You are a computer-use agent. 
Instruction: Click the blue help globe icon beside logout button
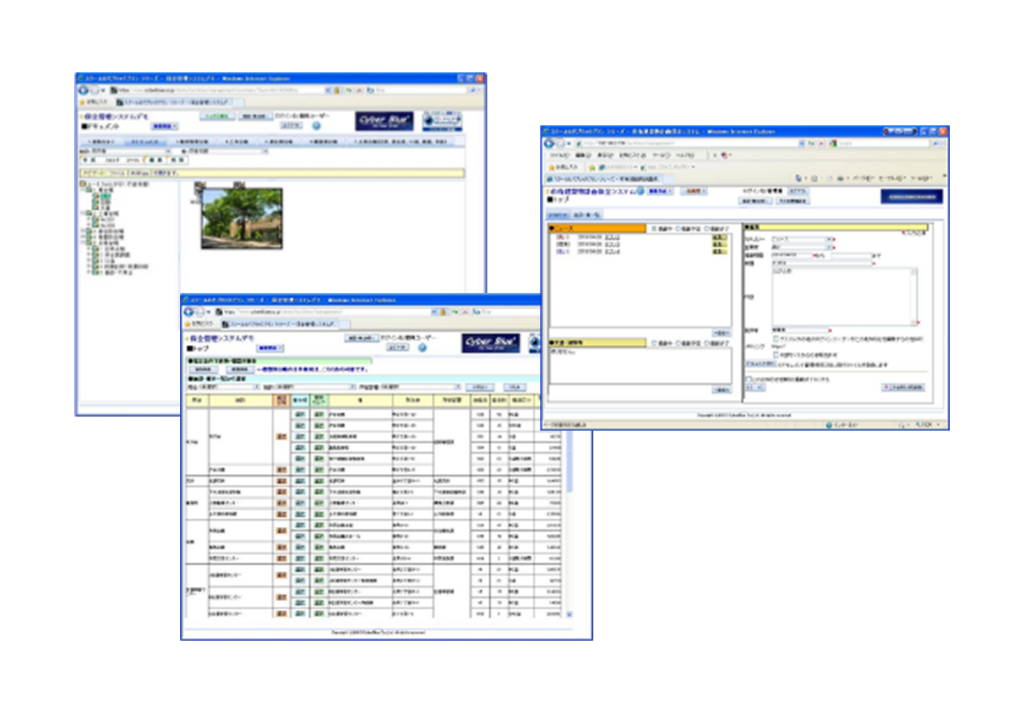click(316, 126)
